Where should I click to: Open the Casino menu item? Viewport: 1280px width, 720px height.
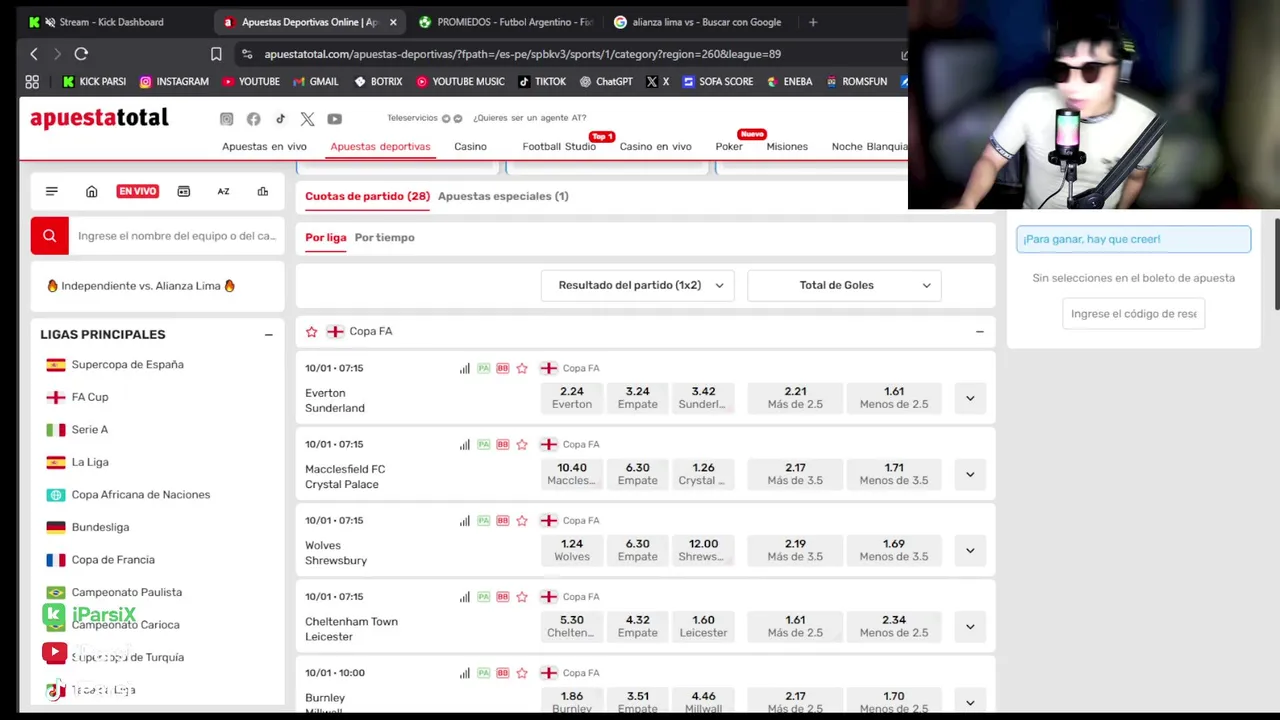click(470, 146)
